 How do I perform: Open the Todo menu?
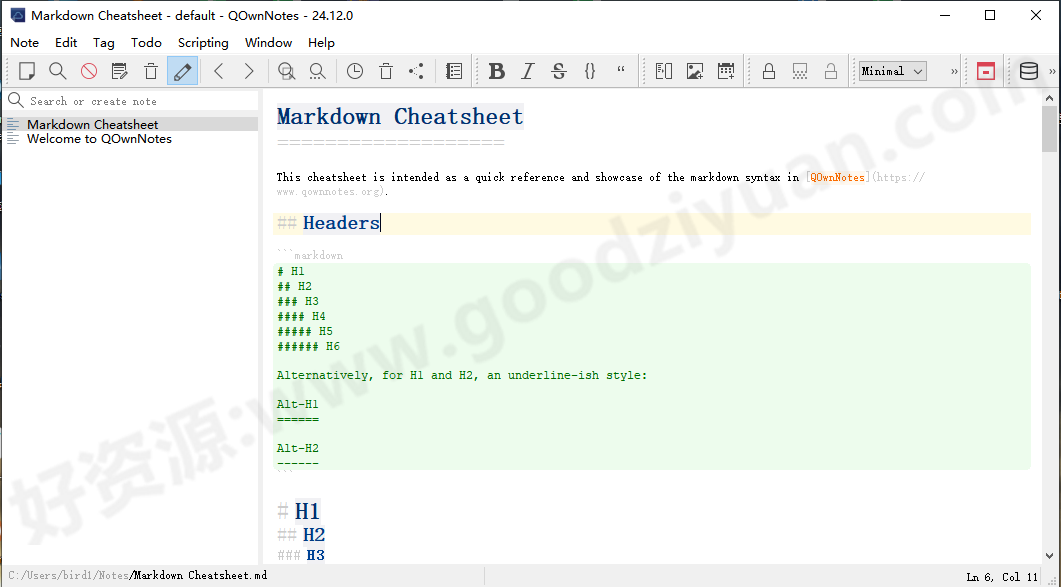click(x=146, y=43)
